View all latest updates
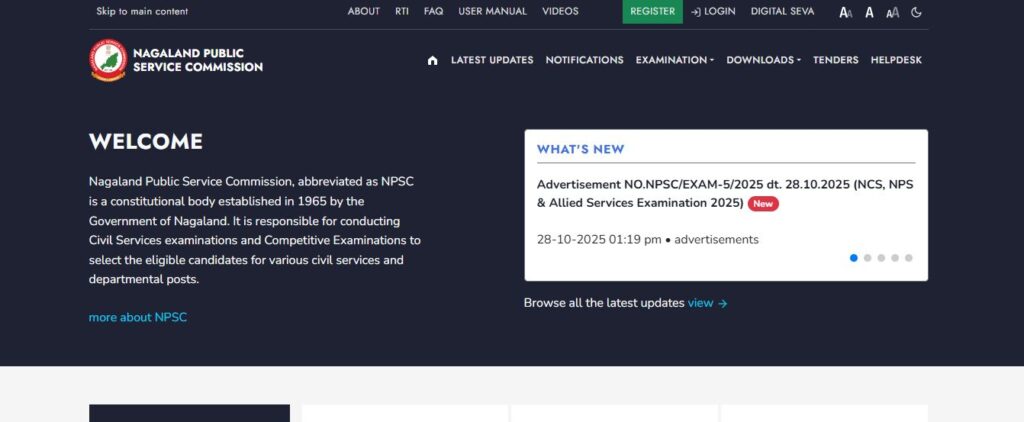Screen dimensions: 1024x422 click(x=707, y=303)
